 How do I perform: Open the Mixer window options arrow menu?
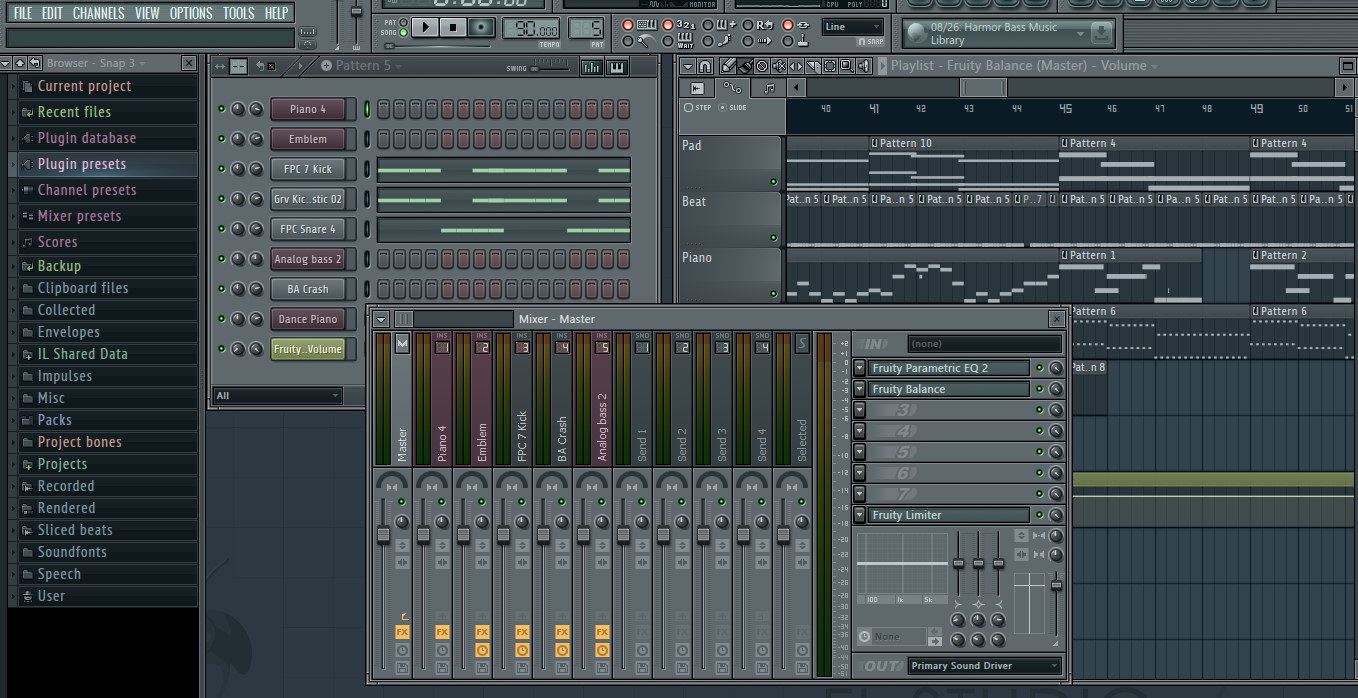pyautogui.click(x=381, y=319)
